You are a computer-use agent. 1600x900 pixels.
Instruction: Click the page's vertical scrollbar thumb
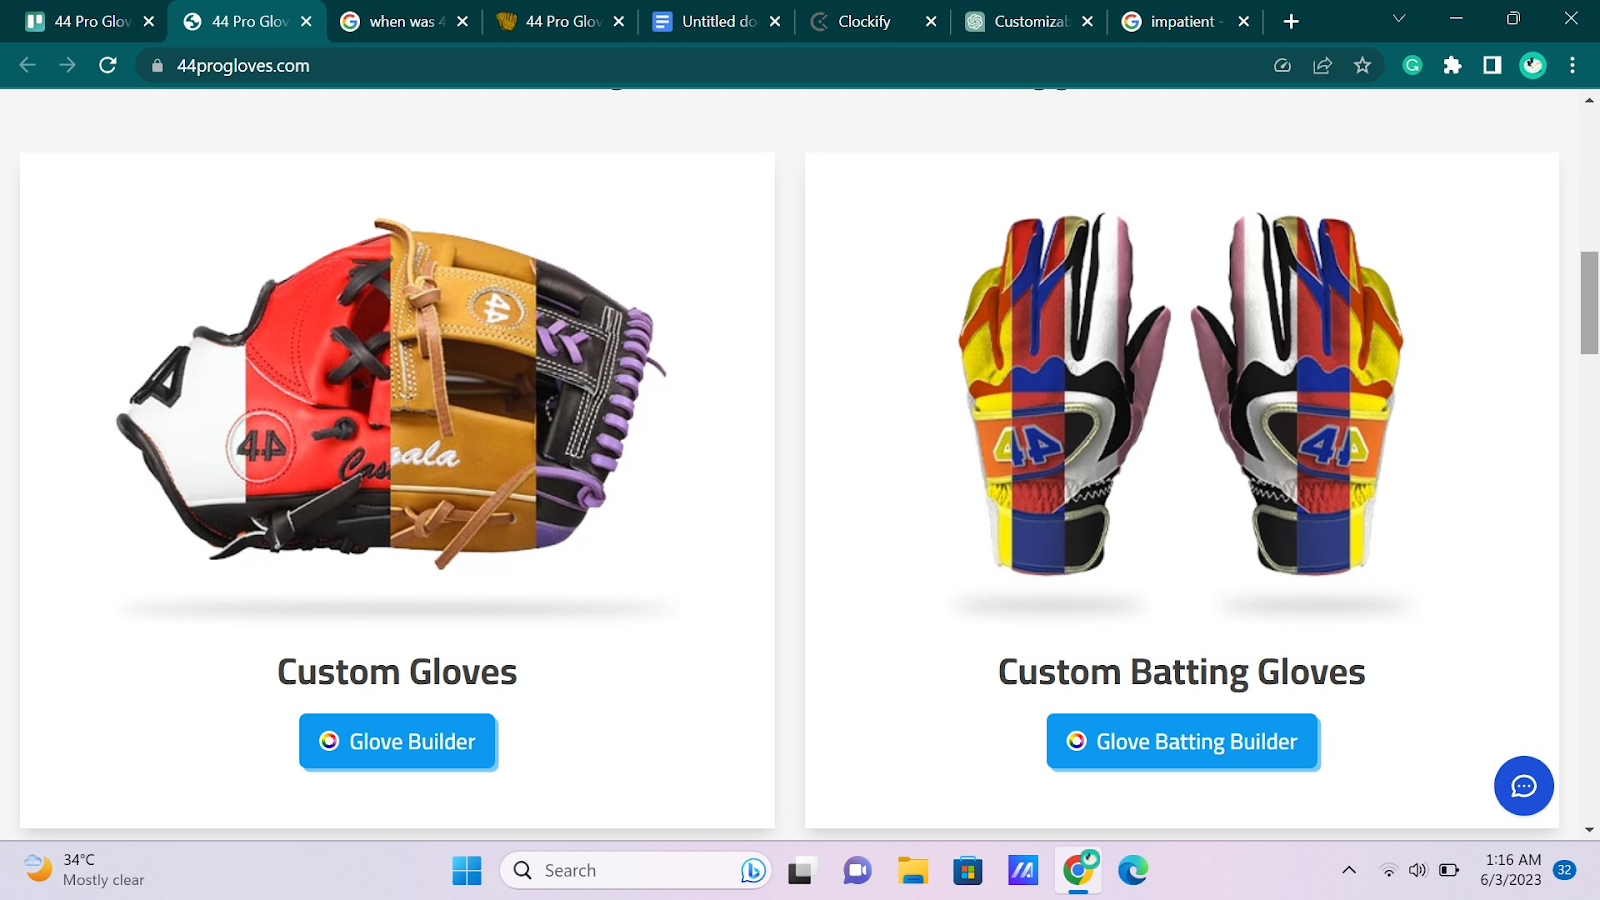[1589, 303]
